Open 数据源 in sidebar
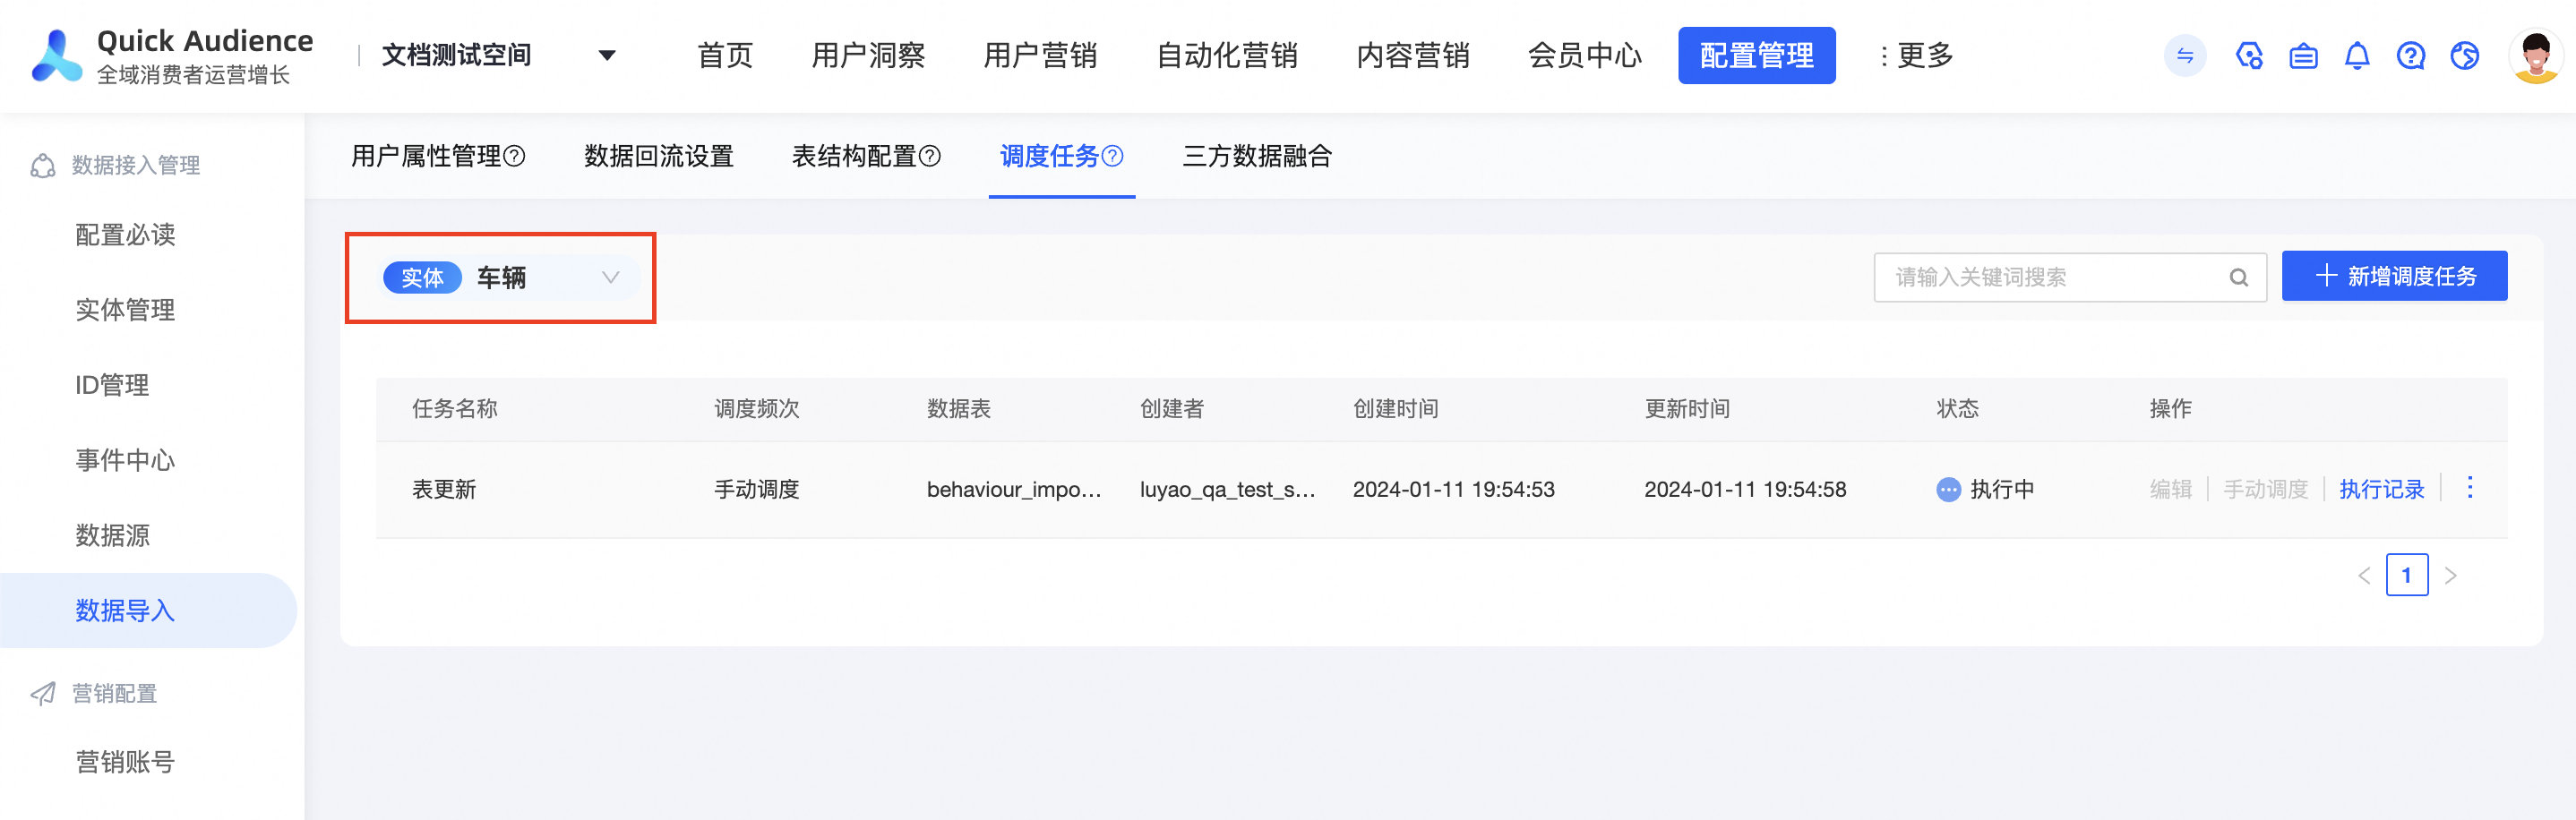2576x820 pixels. 112,535
